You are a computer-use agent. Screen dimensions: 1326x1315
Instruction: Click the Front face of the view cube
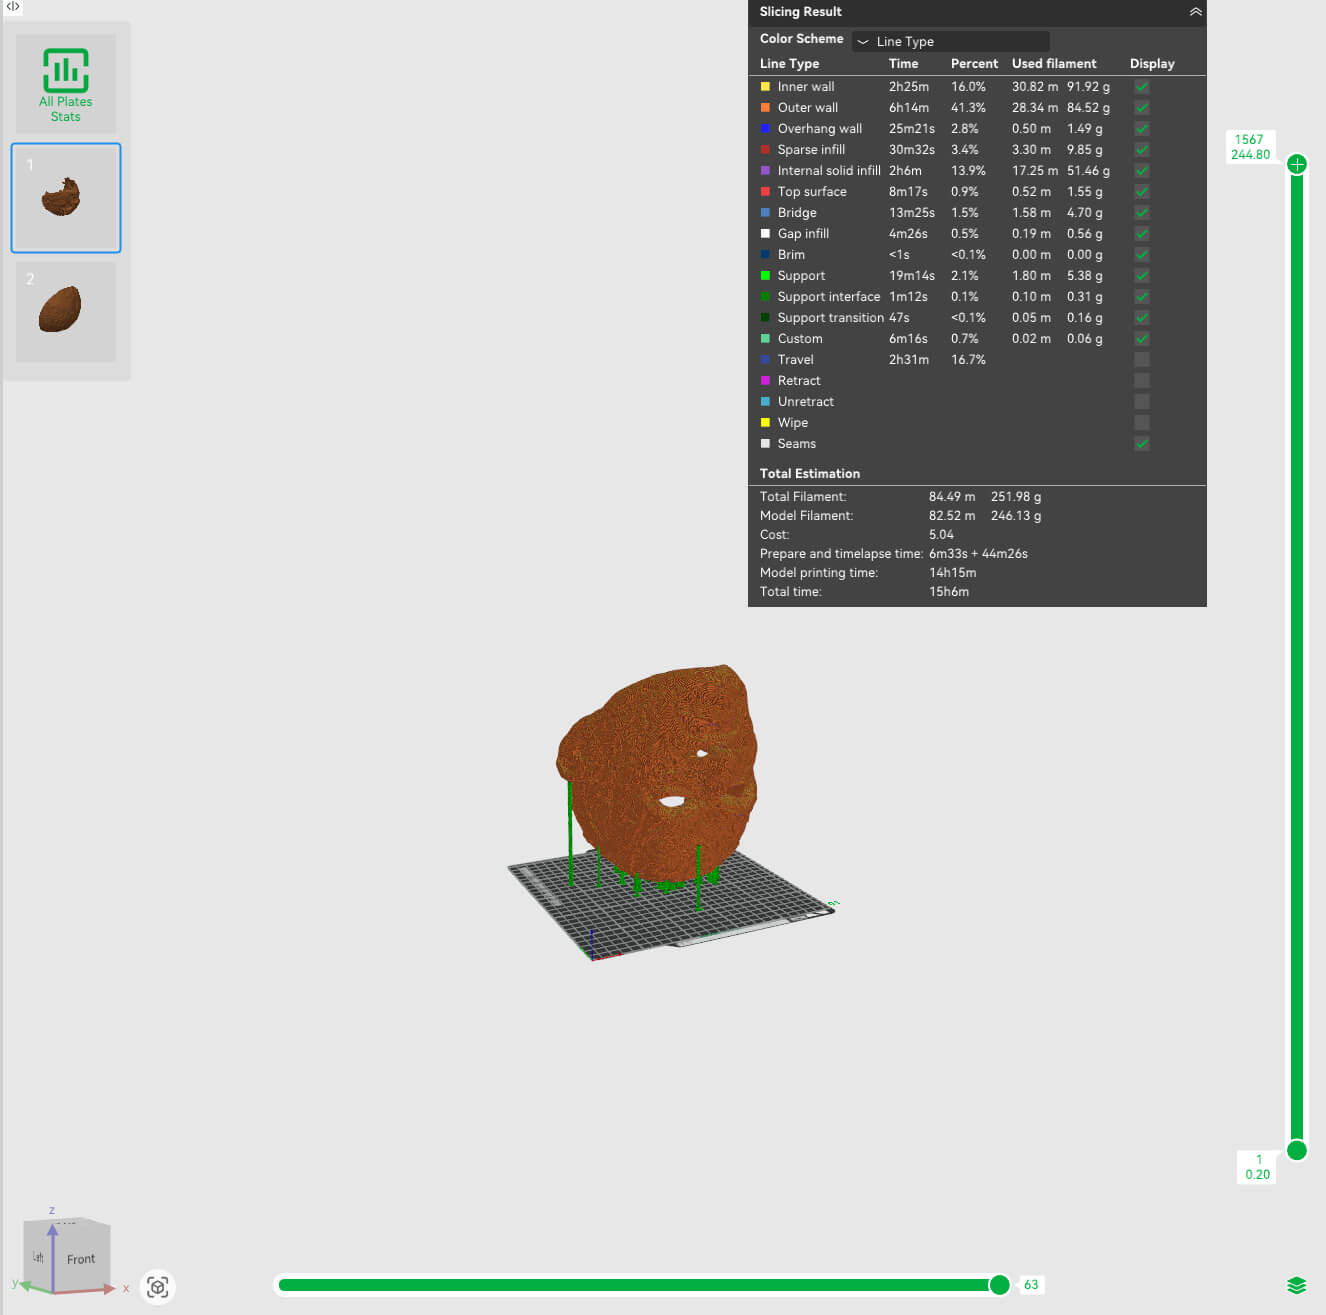81,1258
